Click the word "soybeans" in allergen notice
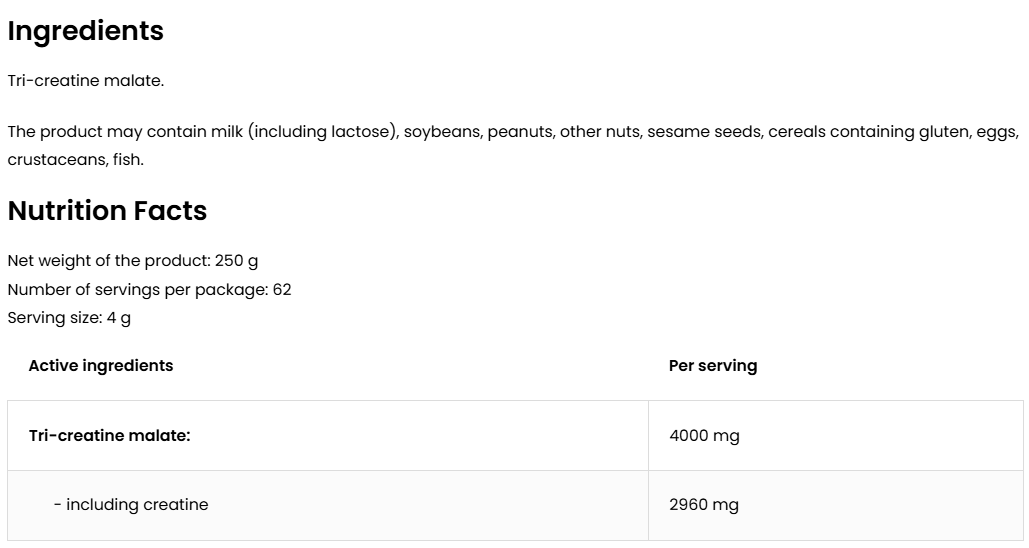The height and width of the screenshot is (548, 1029). 441,132
